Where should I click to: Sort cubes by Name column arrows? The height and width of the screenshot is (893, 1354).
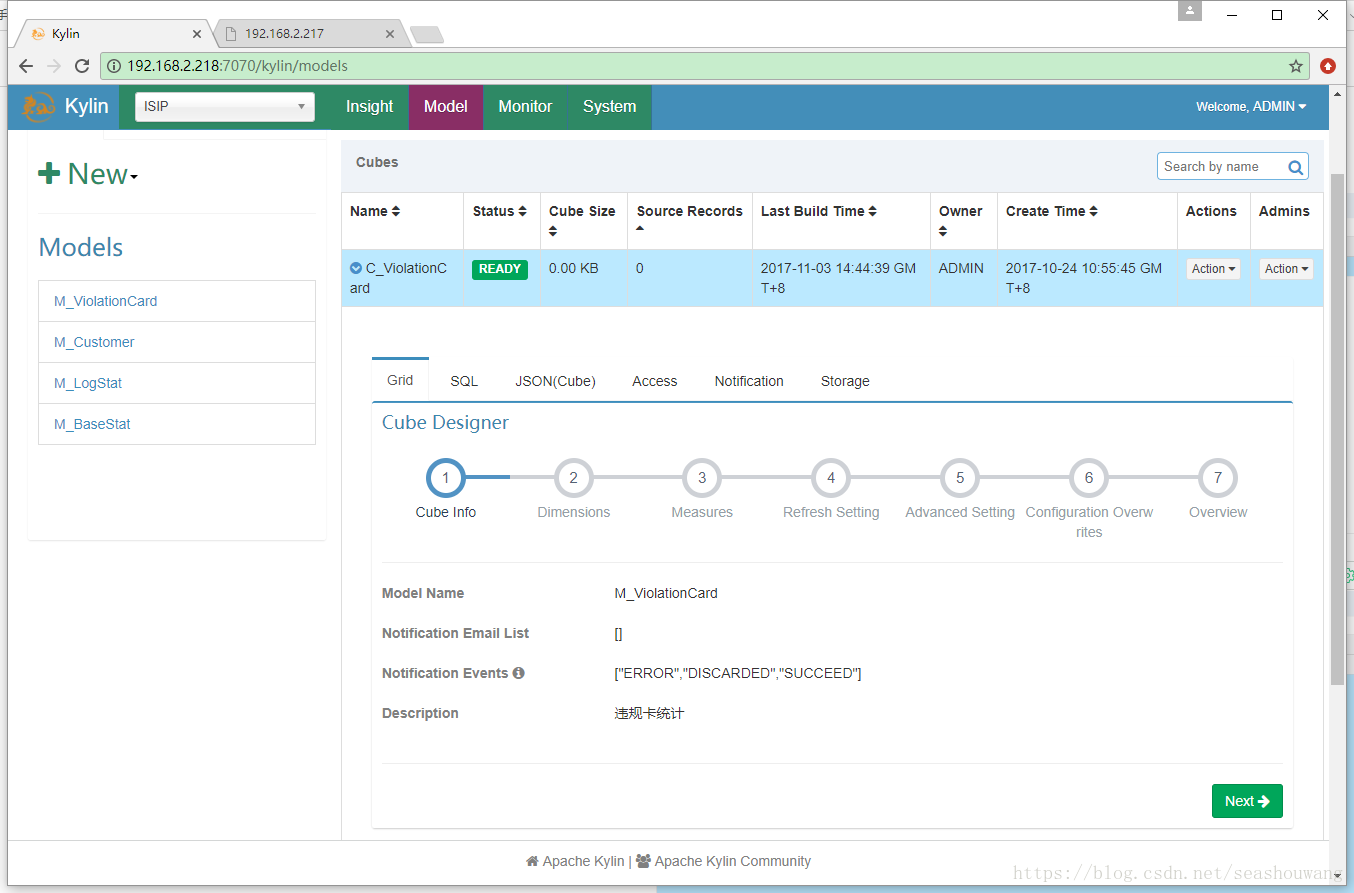[396, 211]
